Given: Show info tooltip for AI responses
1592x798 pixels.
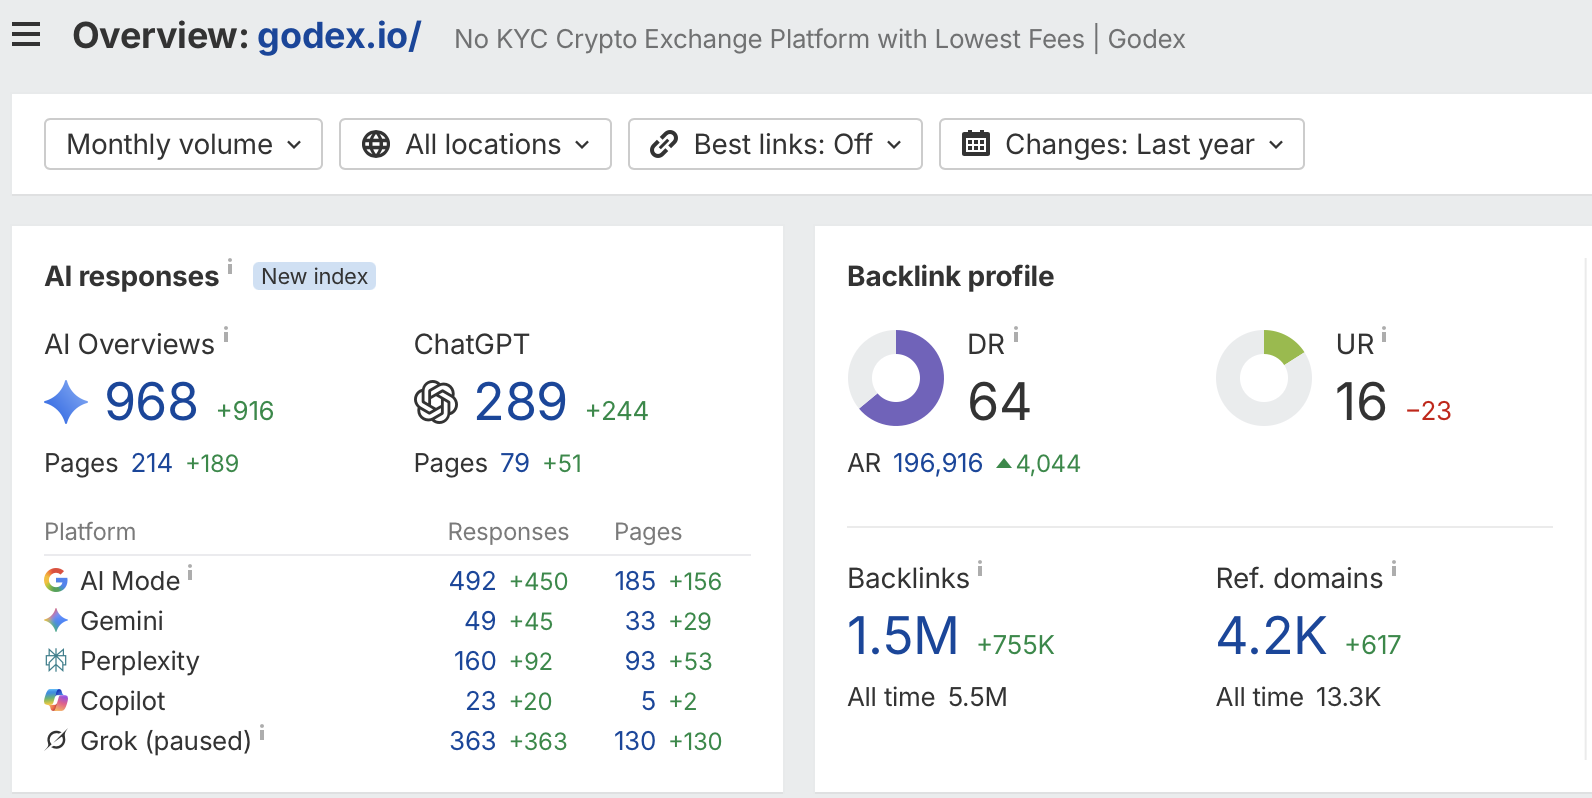Looking at the screenshot, I should [x=230, y=266].
